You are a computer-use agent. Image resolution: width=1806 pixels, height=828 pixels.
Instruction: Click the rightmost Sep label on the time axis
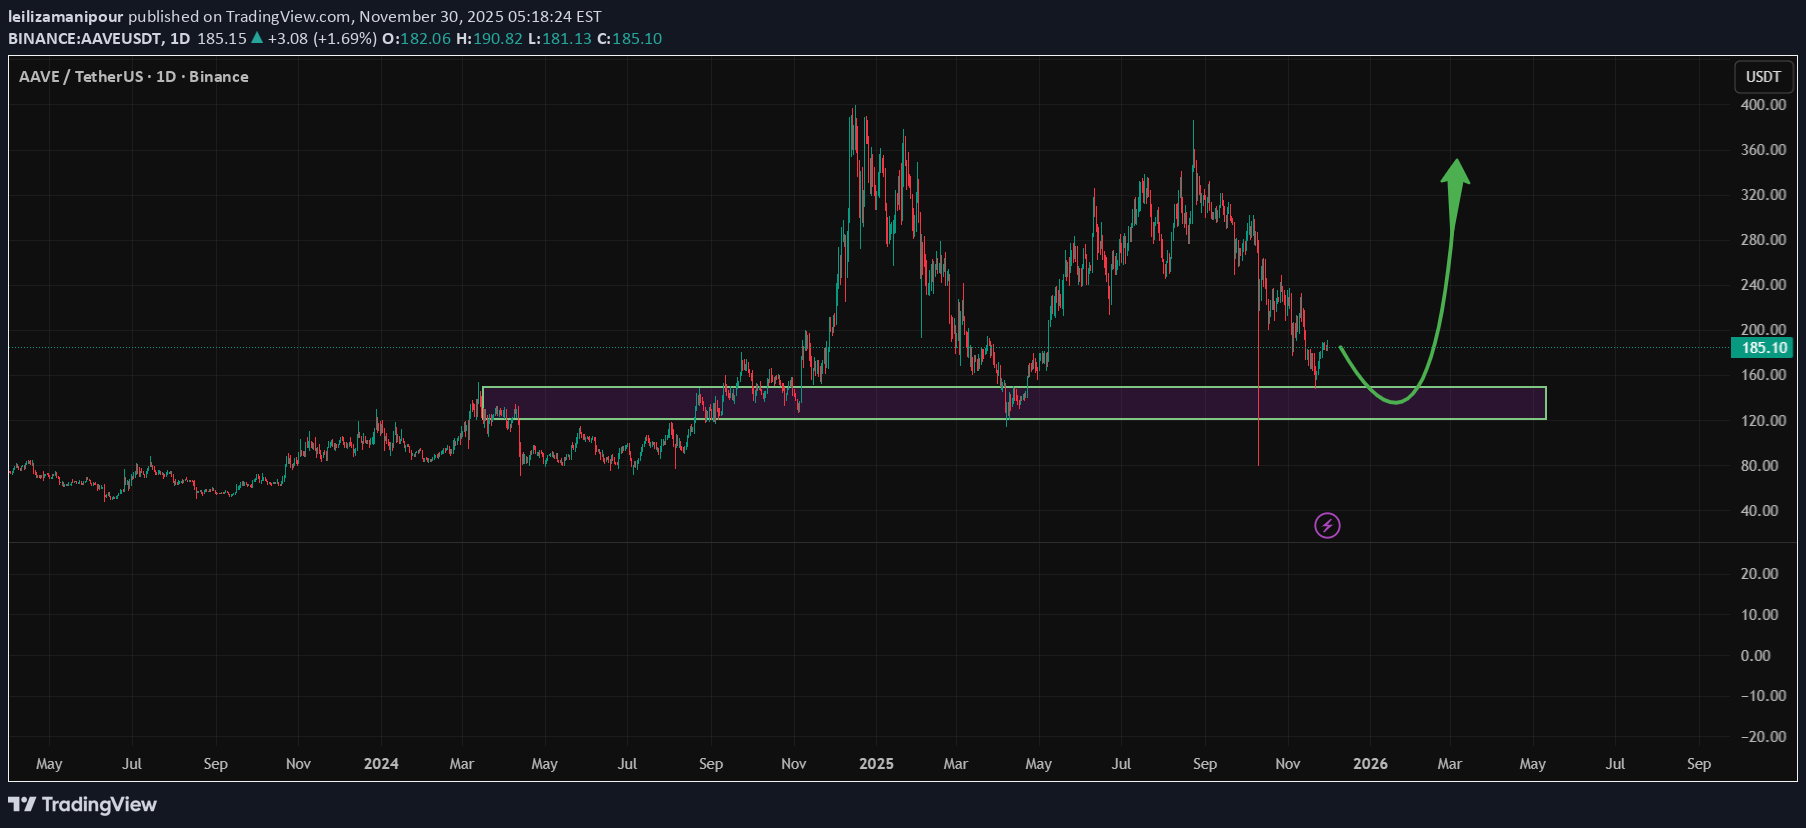1698,764
